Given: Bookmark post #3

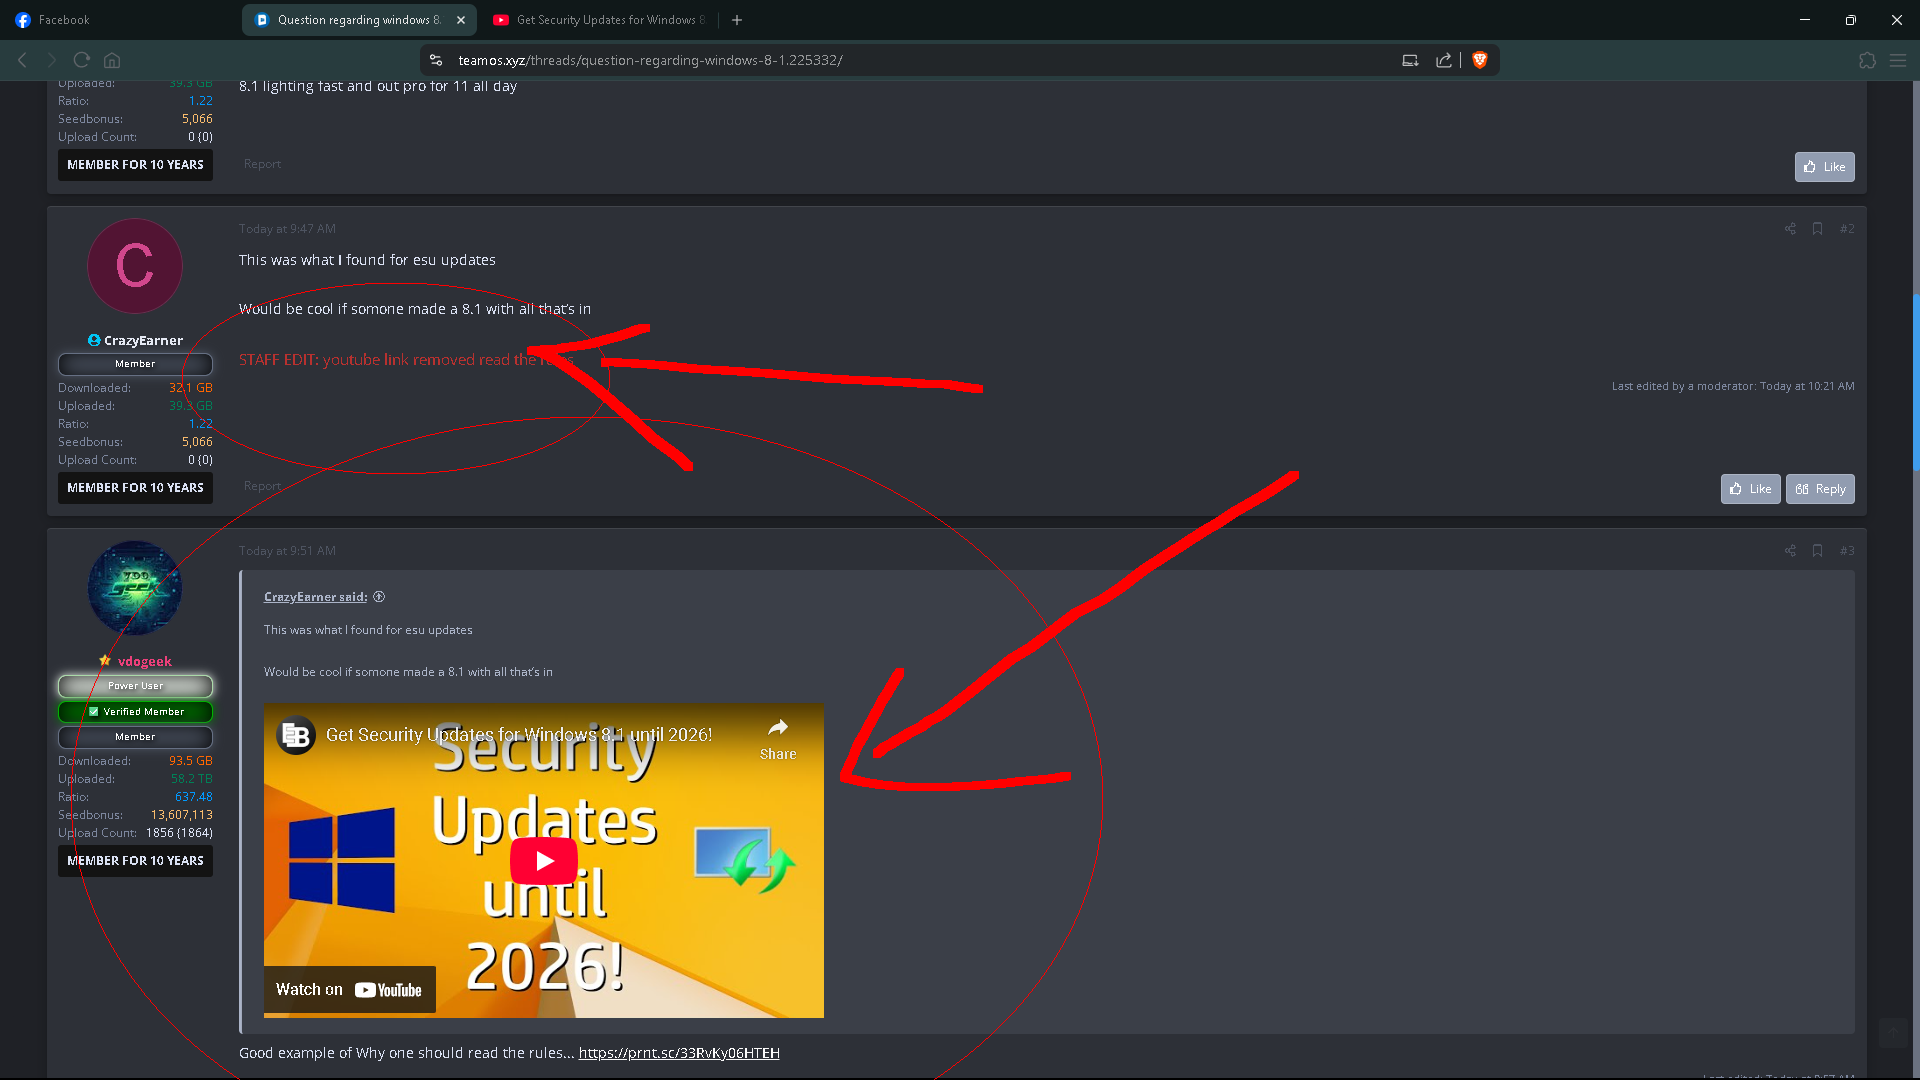Looking at the screenshot, I should coord(1817,551).
